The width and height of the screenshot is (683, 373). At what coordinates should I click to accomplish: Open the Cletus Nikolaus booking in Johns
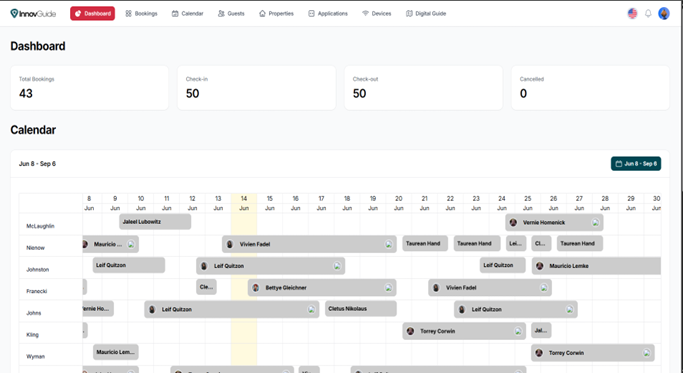(x=361, y=309)
